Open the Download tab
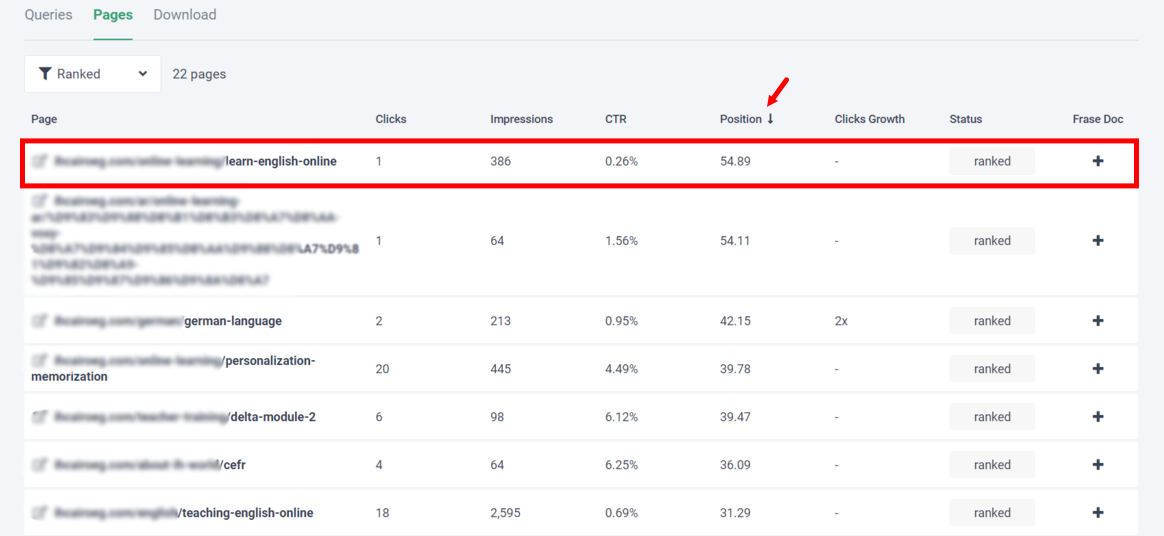The width and height of the screenshot is (1164, 536). 185,15
